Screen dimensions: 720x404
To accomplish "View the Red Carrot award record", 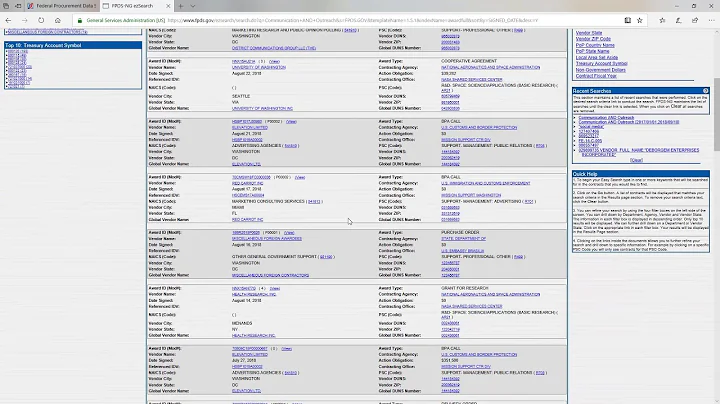I will coord(300,177).
